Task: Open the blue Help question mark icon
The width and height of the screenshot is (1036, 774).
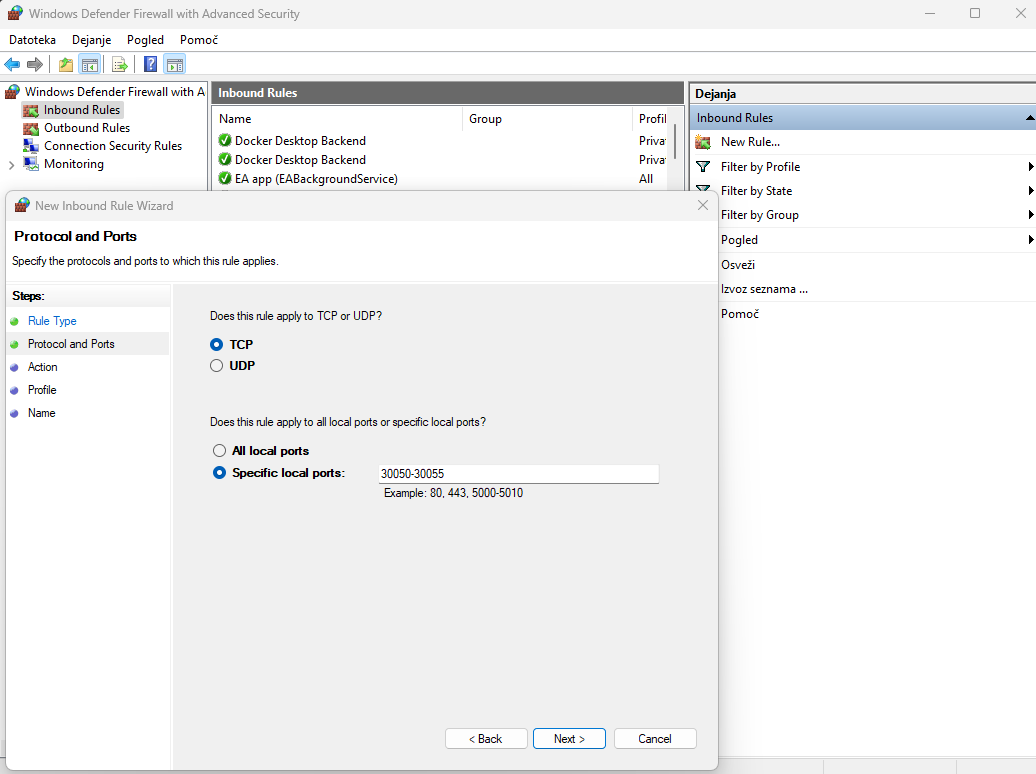Action: (x=150, y=65)
